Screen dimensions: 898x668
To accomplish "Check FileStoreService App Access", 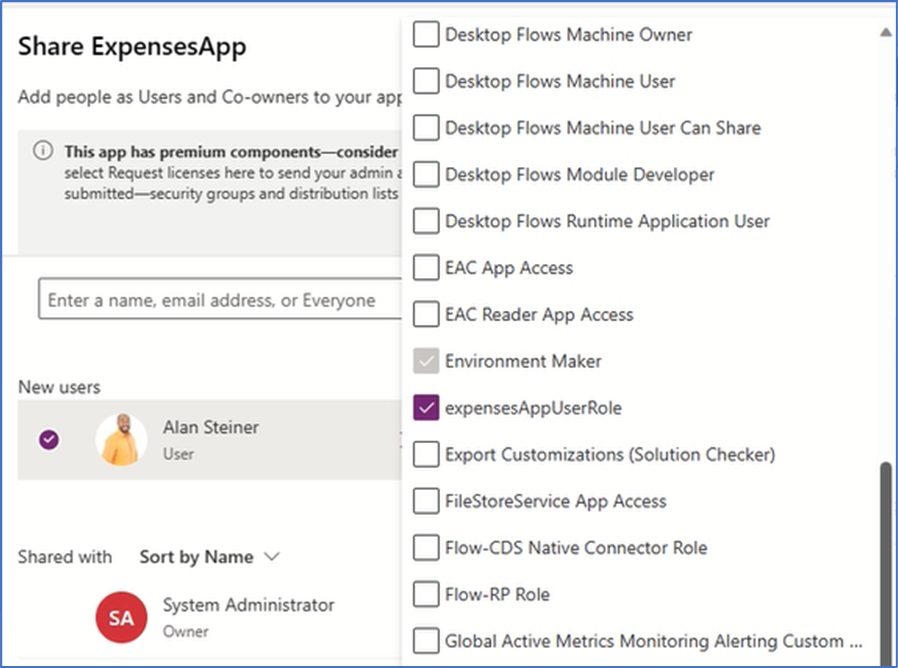I will coord(426,501).
